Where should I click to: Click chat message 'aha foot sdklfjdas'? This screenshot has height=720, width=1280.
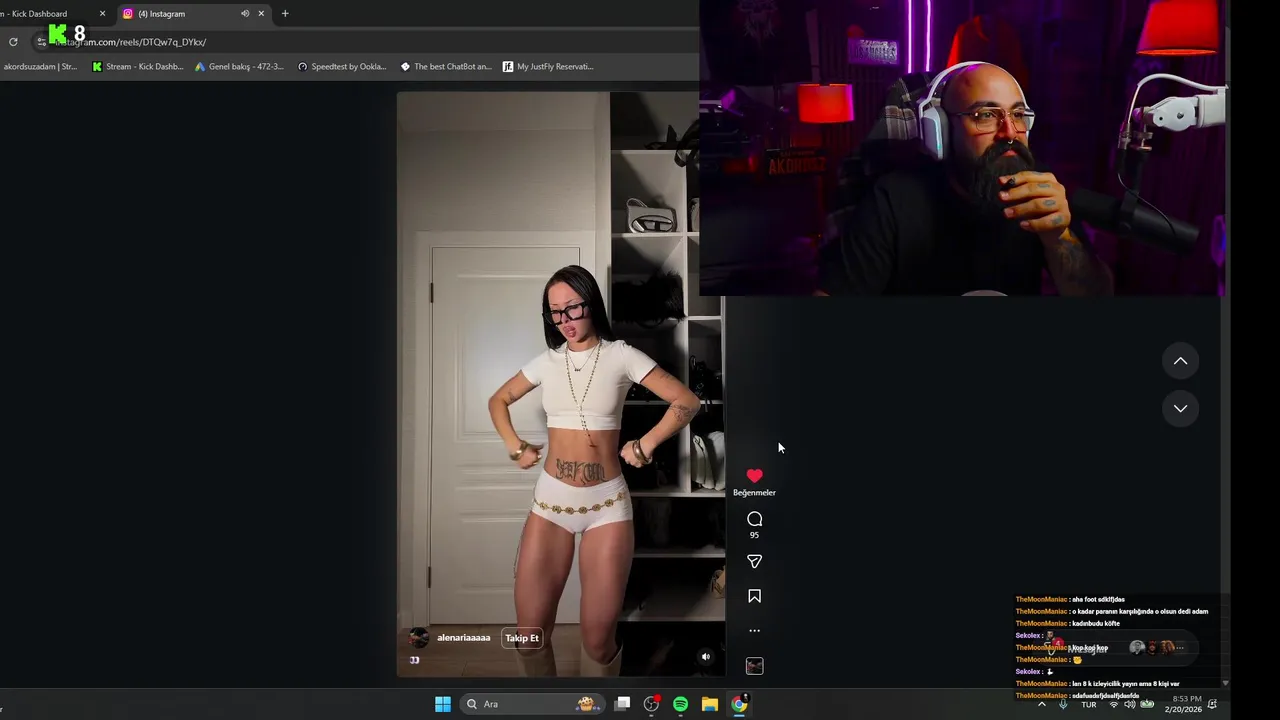tap(1098, 599)
